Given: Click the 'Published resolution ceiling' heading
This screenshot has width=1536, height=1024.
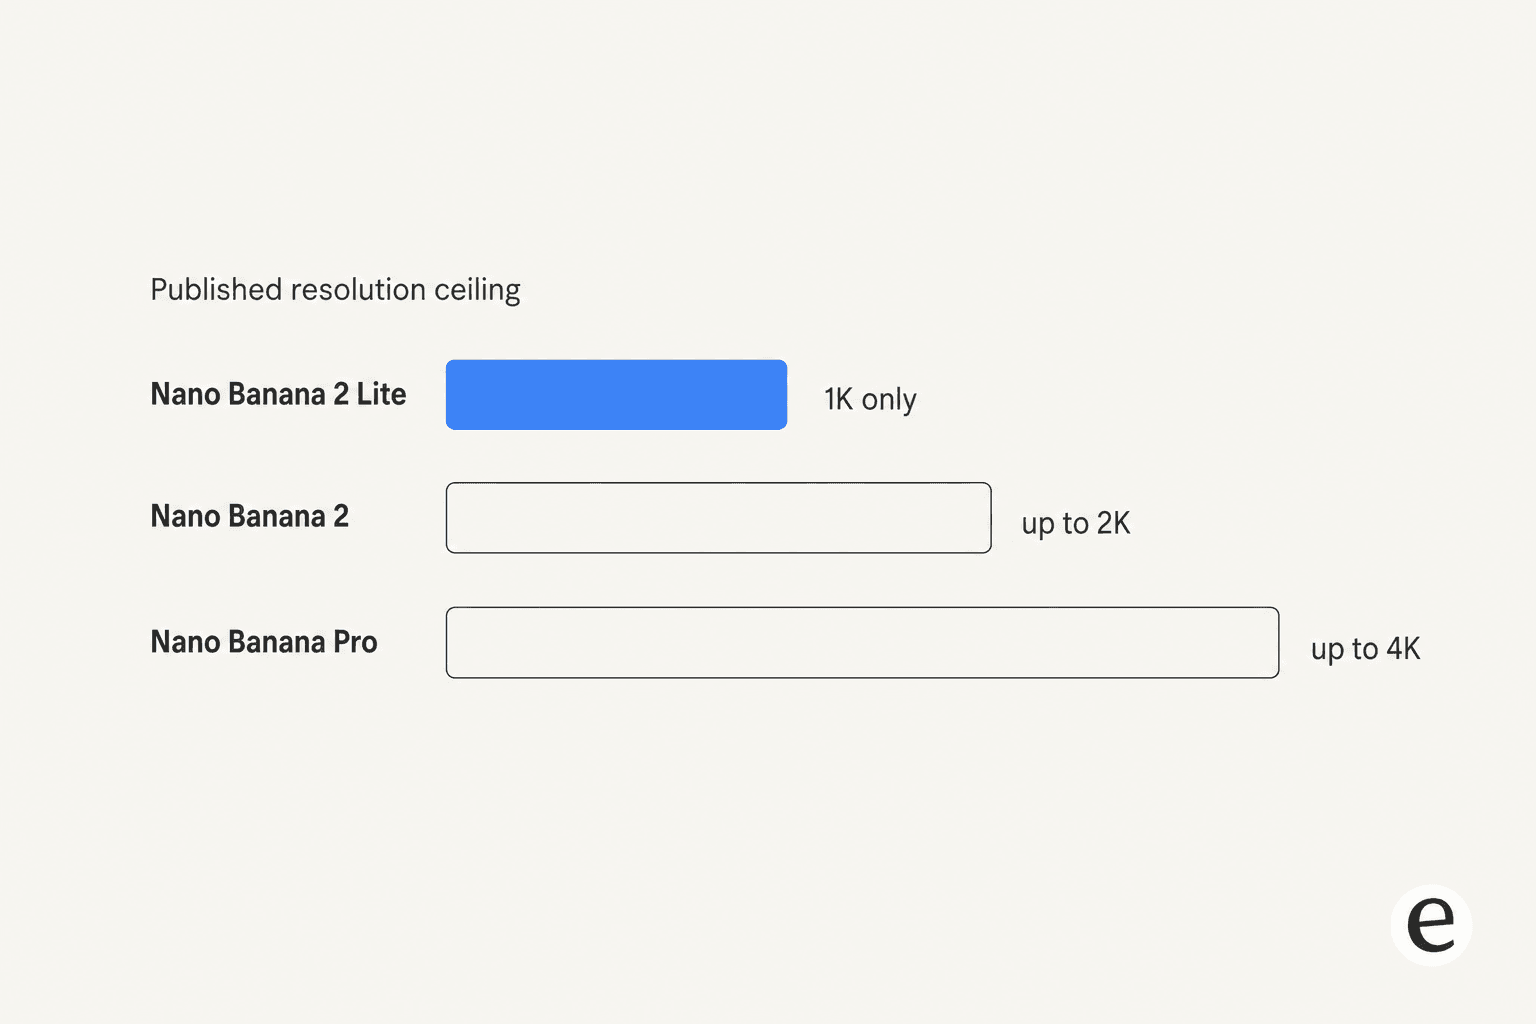Looking at the screenshot, I should [x=335, y=290].
